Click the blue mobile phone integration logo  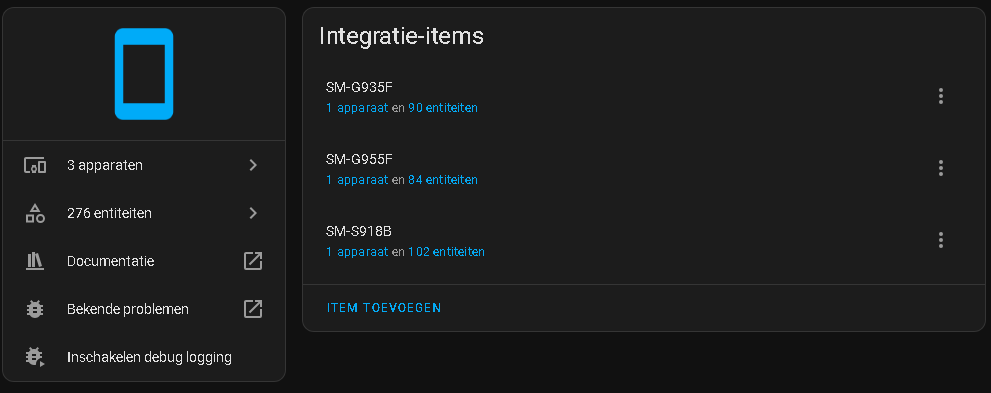144,74
